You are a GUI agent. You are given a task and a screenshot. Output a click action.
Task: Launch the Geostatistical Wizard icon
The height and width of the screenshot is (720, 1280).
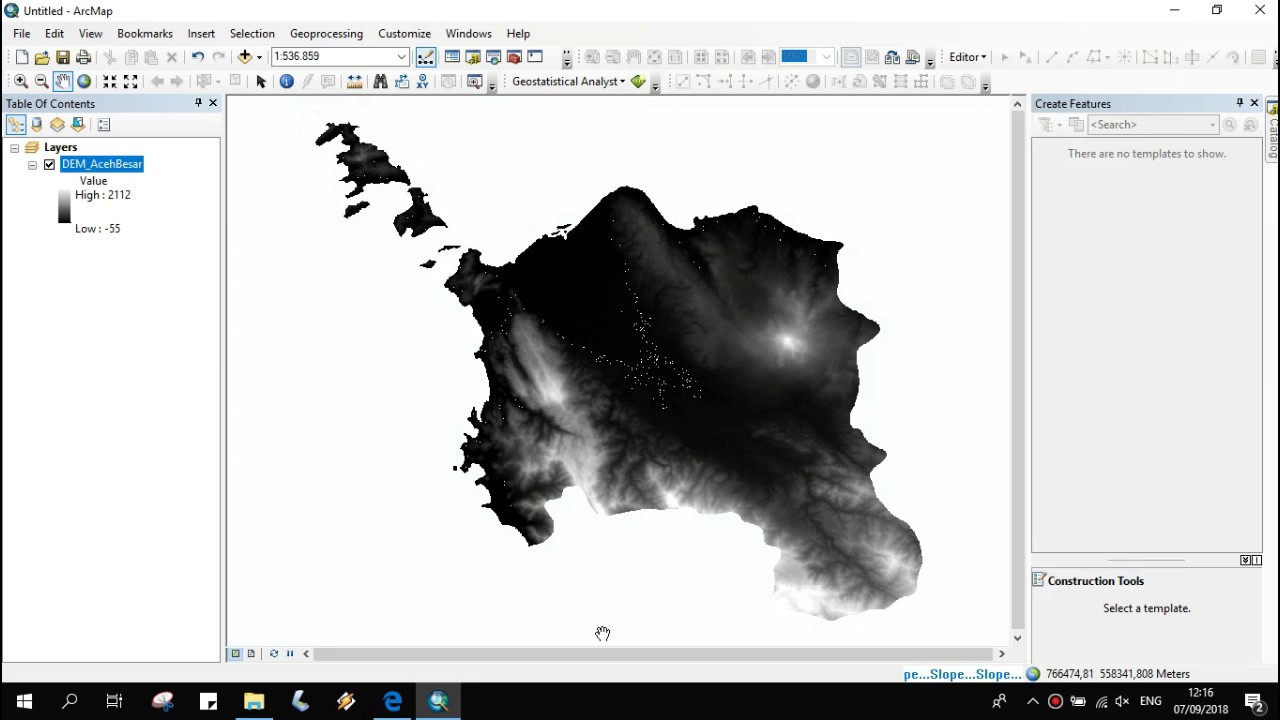[638, 82]
